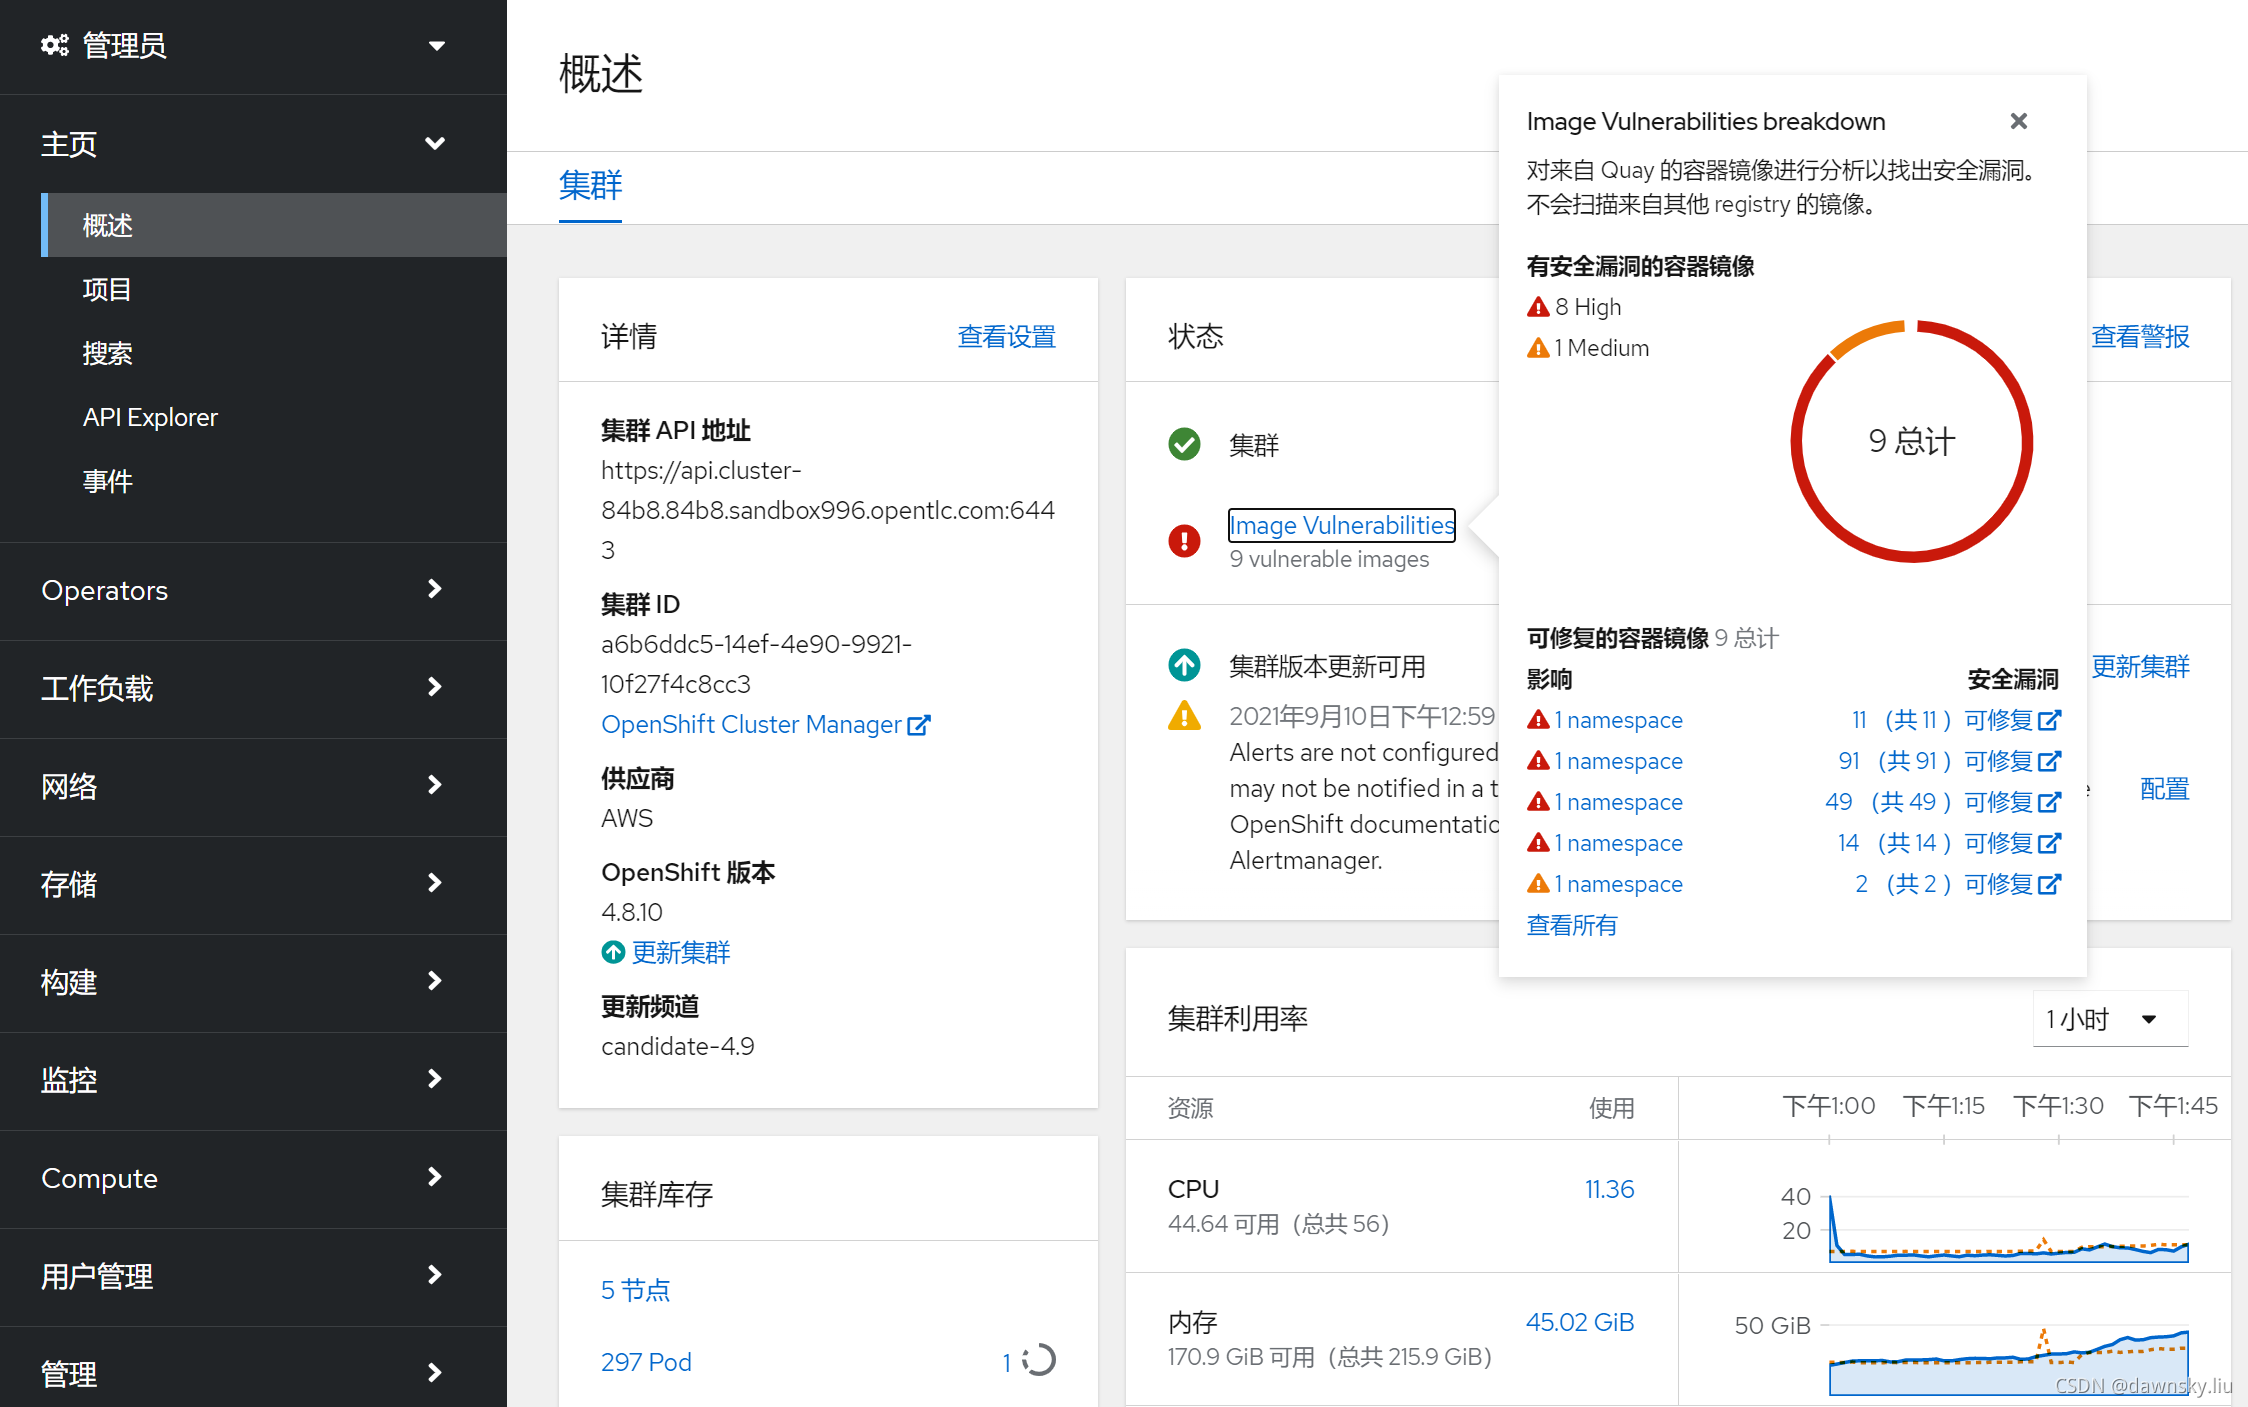Open the 管理员 perspective switcher dropdown arrow
The image size is (2248, 1407).
tap(437, 45)
